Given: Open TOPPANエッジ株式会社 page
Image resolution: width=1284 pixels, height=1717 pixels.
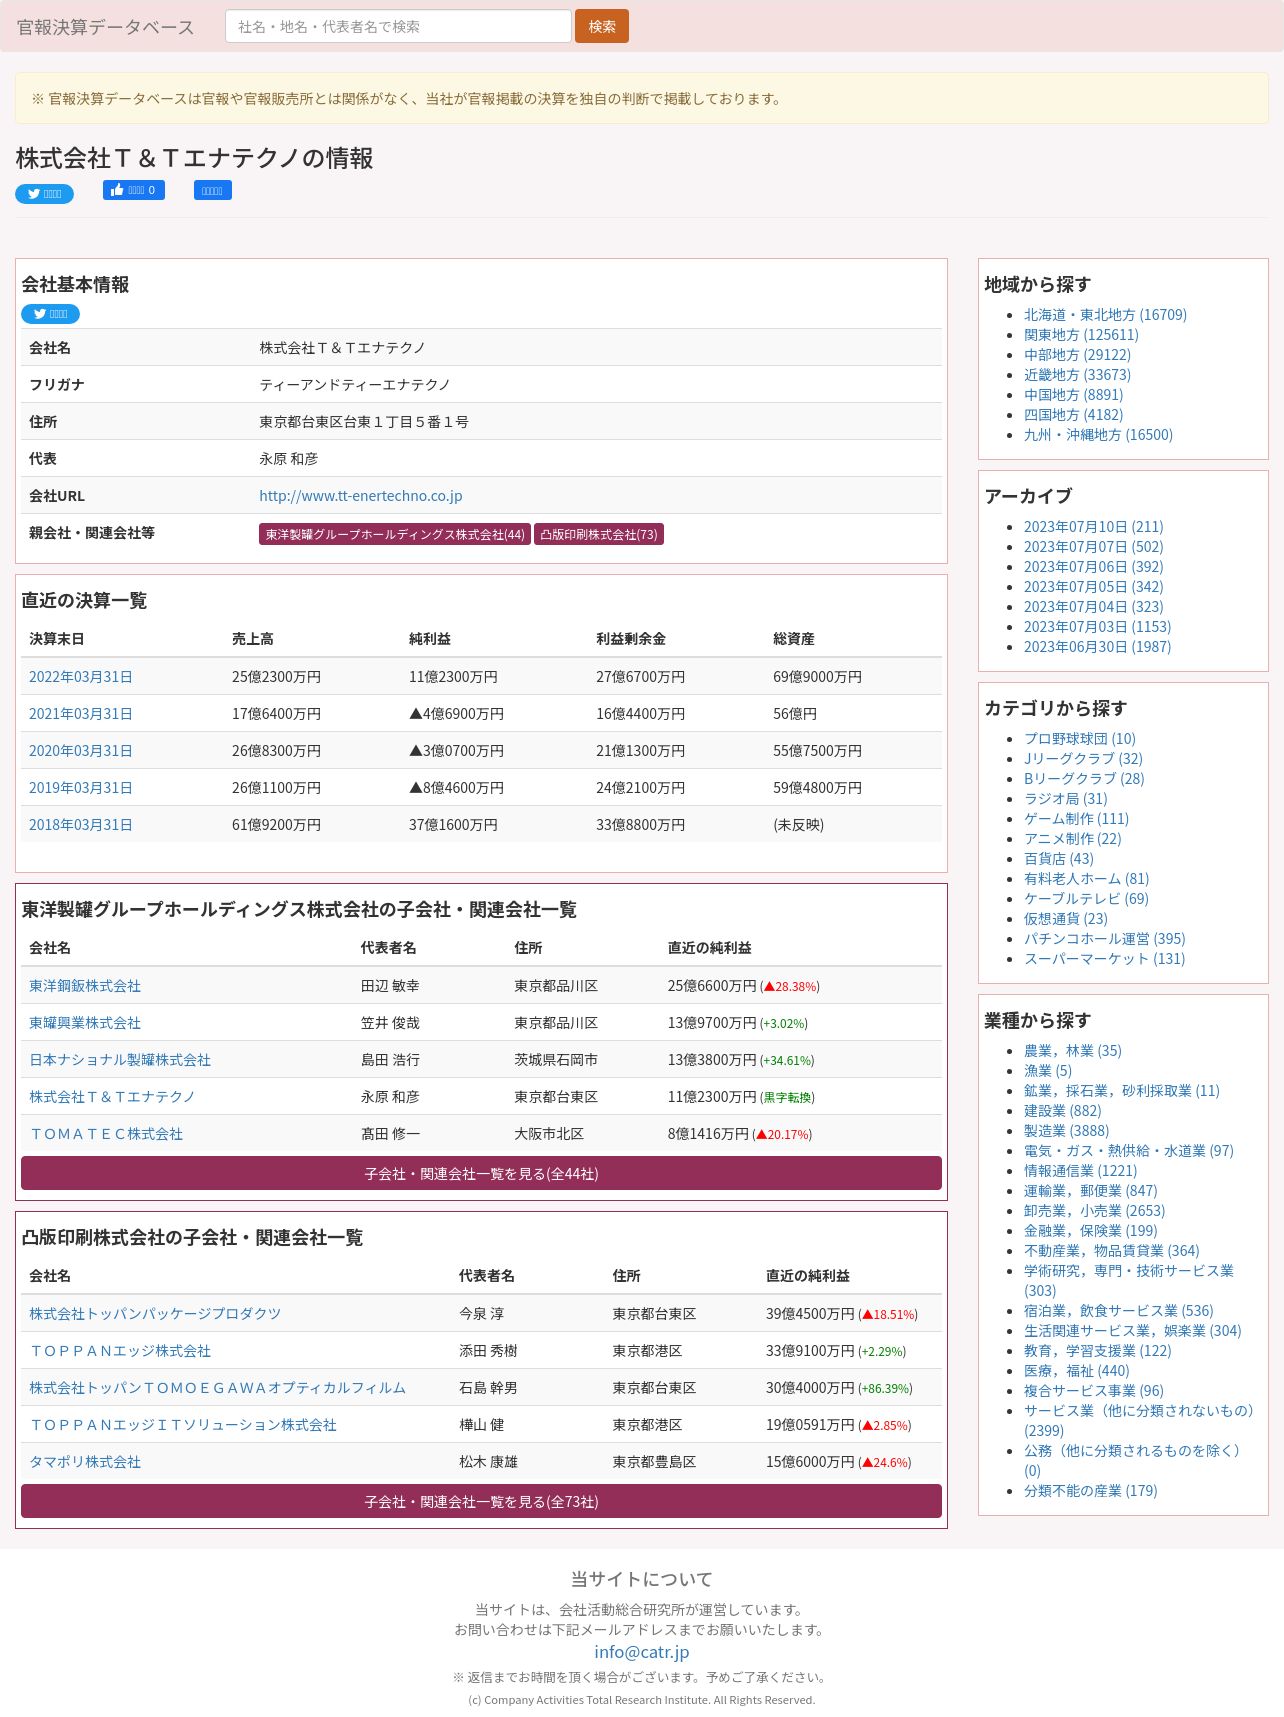Looking at the screenshot, I should tap(120, 1351).
